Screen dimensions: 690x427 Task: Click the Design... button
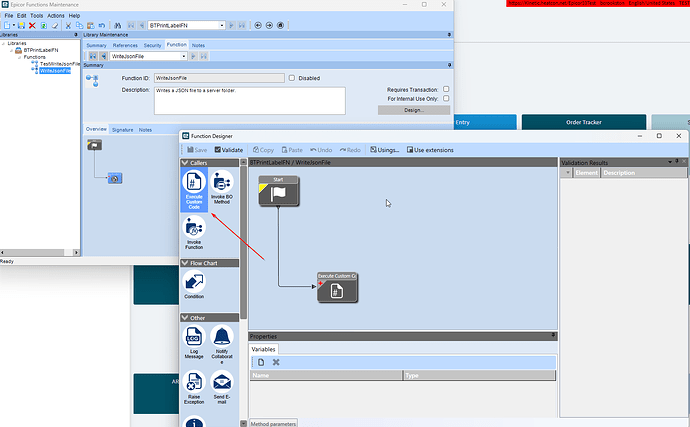tap(414, 110)
